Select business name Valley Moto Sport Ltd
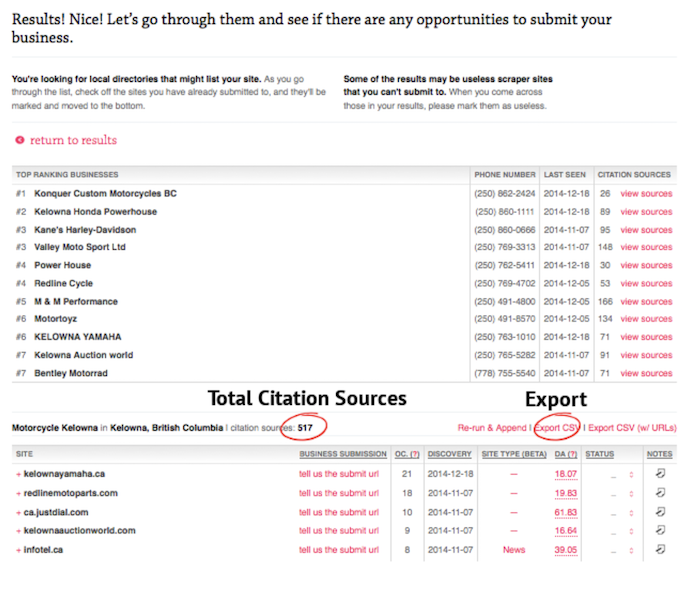Image resolution: width=700 pixels, height=590 pixels. click(80, 247)
